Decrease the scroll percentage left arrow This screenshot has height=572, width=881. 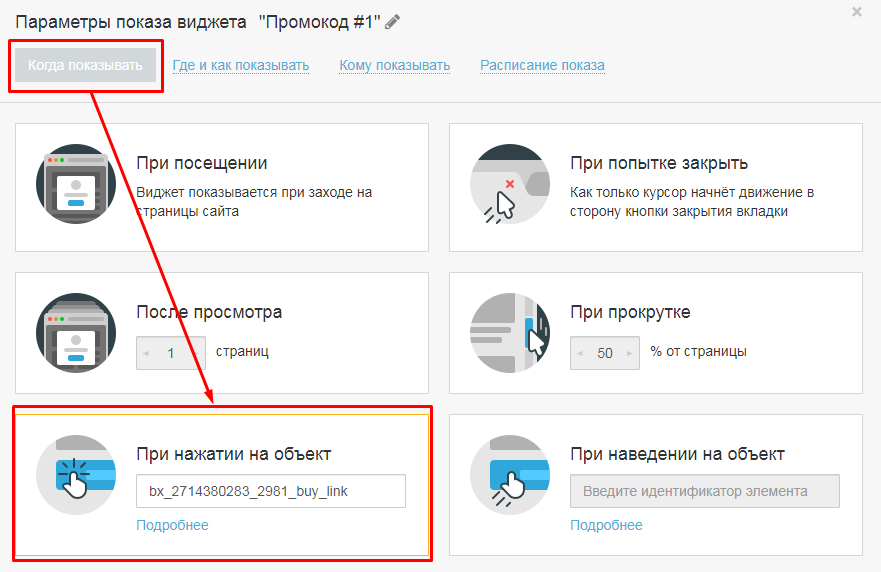580,353
